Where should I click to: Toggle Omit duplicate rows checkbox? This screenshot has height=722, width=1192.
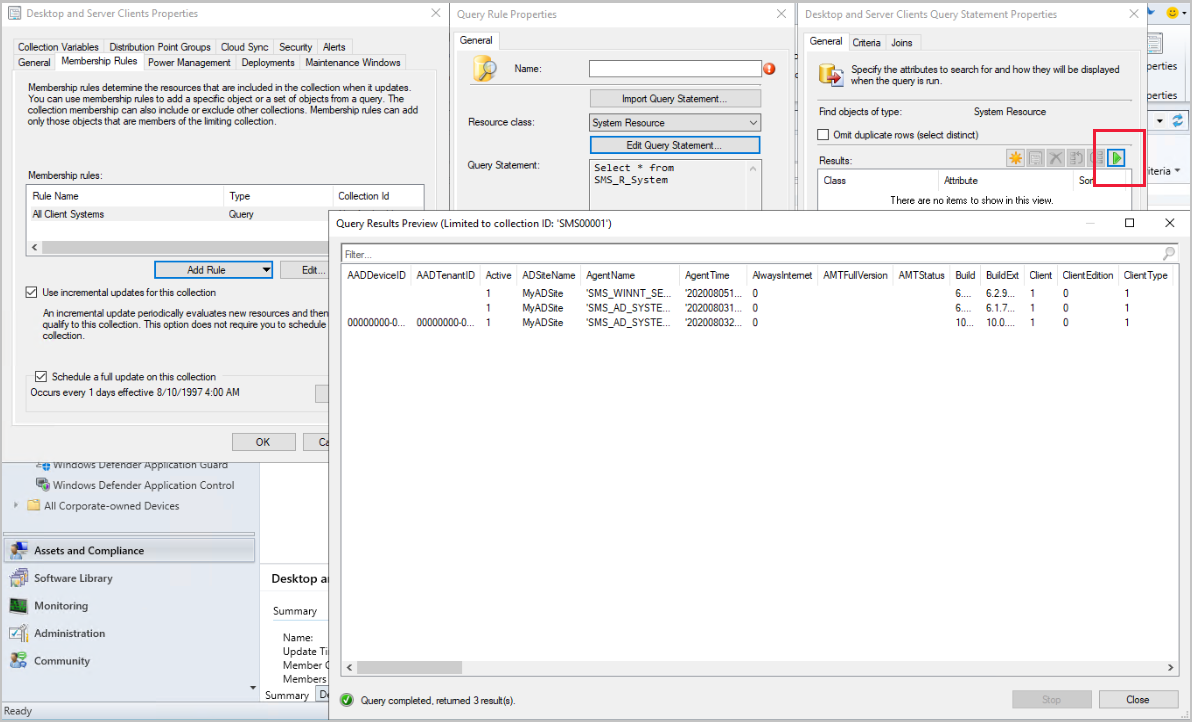823,135
